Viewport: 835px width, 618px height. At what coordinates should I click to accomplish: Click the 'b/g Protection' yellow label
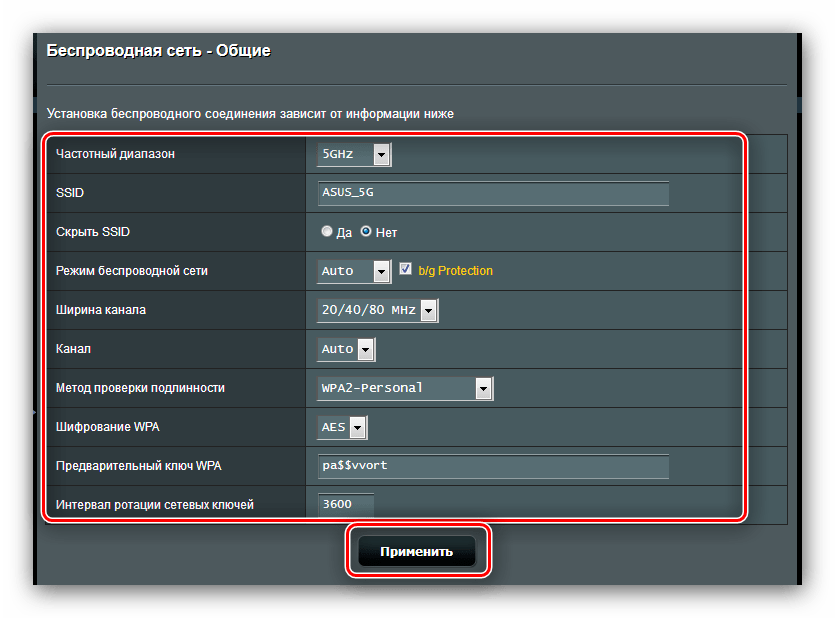coord(455,271)
